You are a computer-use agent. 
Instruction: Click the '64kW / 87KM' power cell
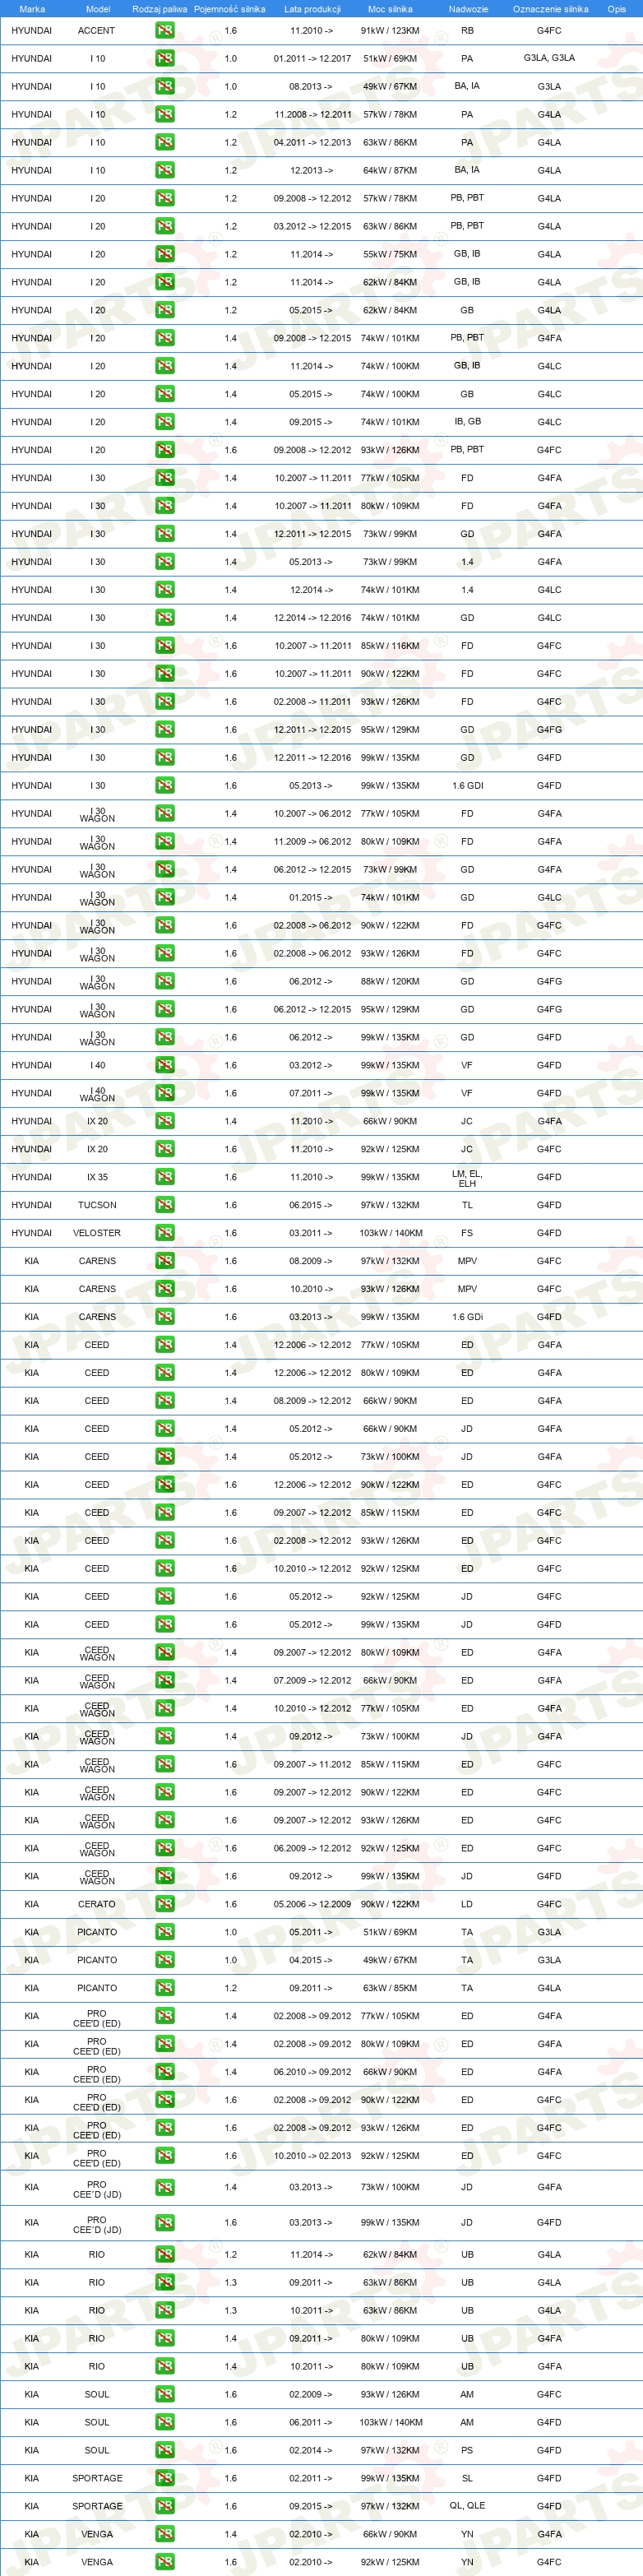390,170
